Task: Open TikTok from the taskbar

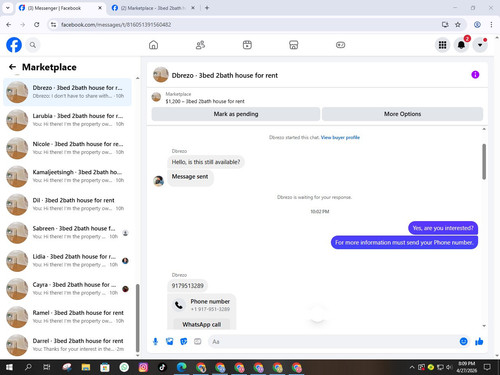Action: click(162, 367)
